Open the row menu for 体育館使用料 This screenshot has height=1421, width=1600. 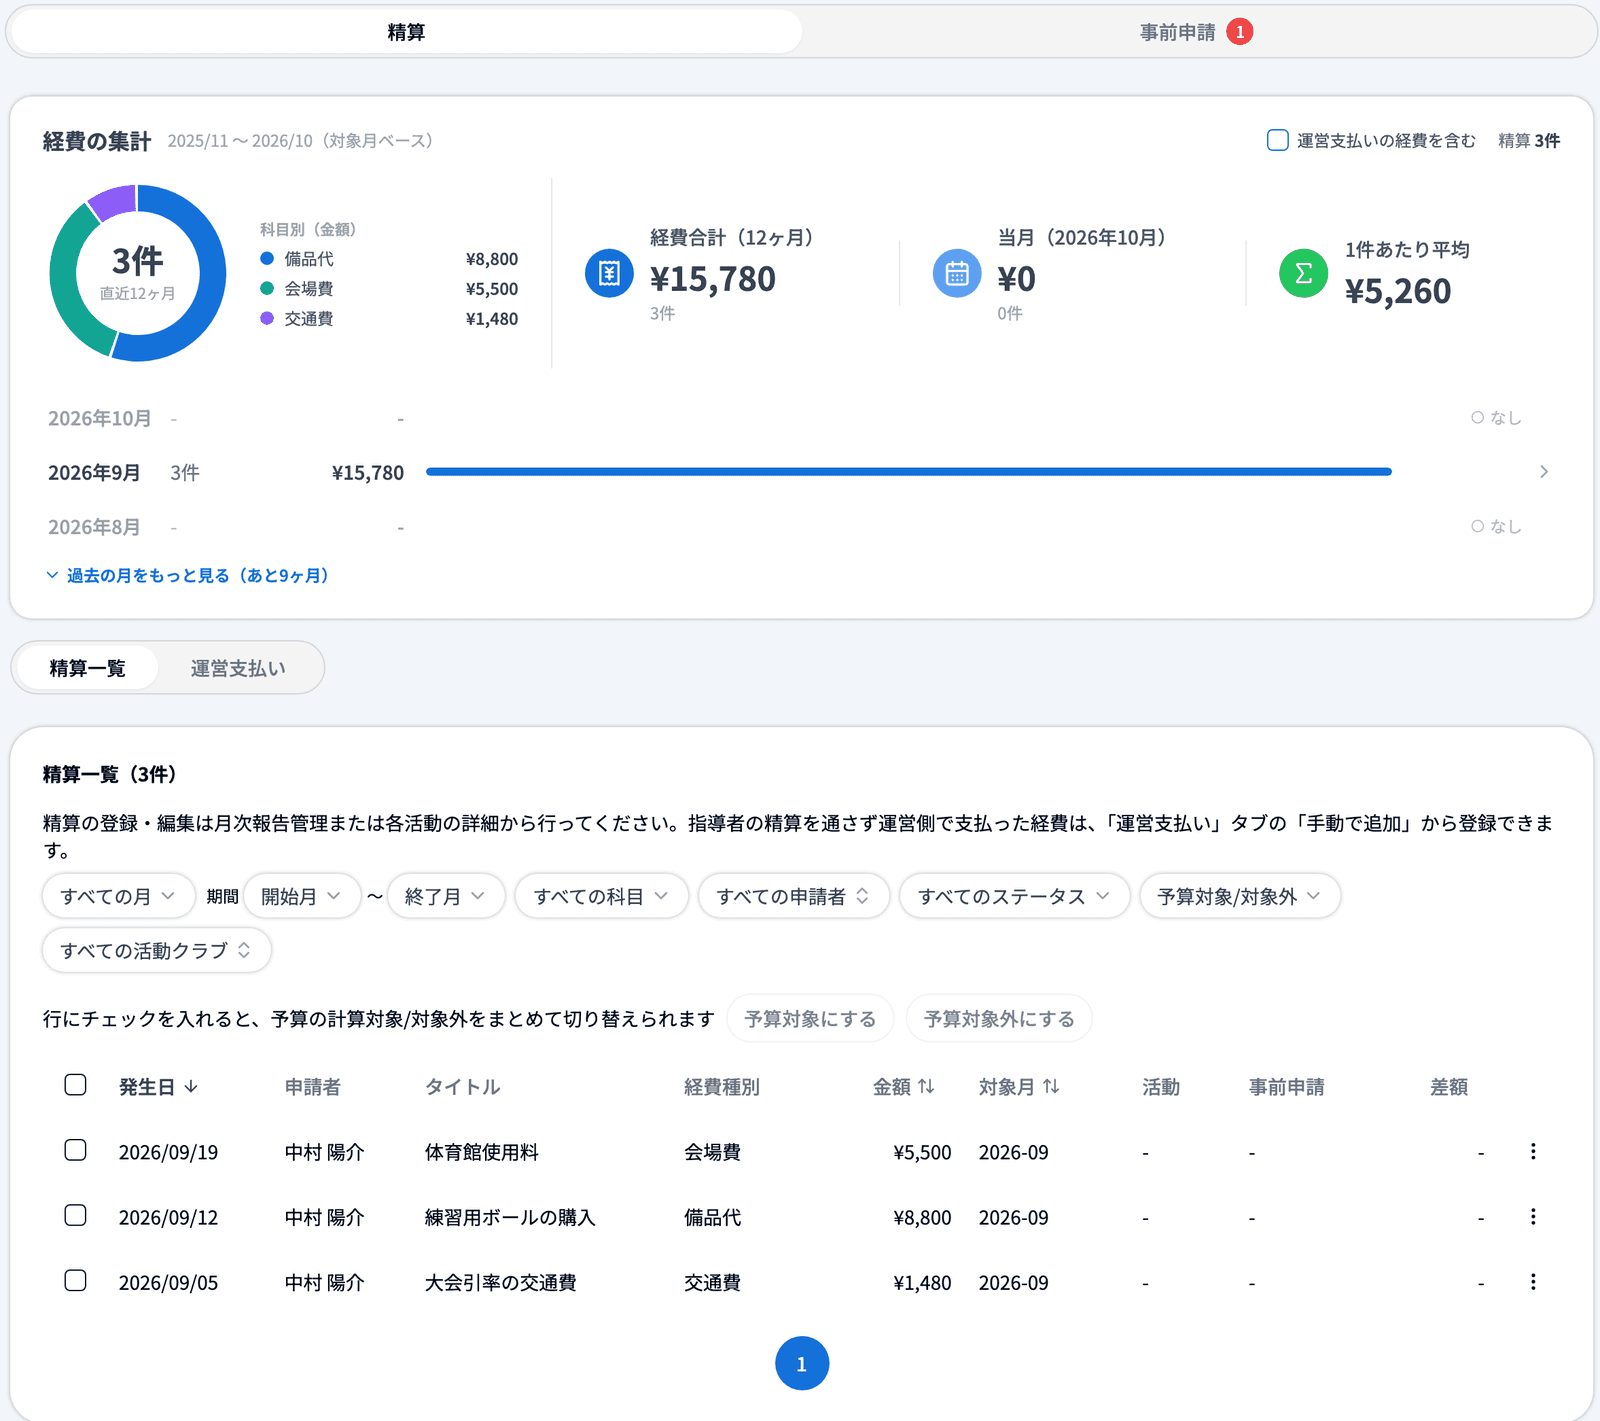[x=1533, y=1151]
